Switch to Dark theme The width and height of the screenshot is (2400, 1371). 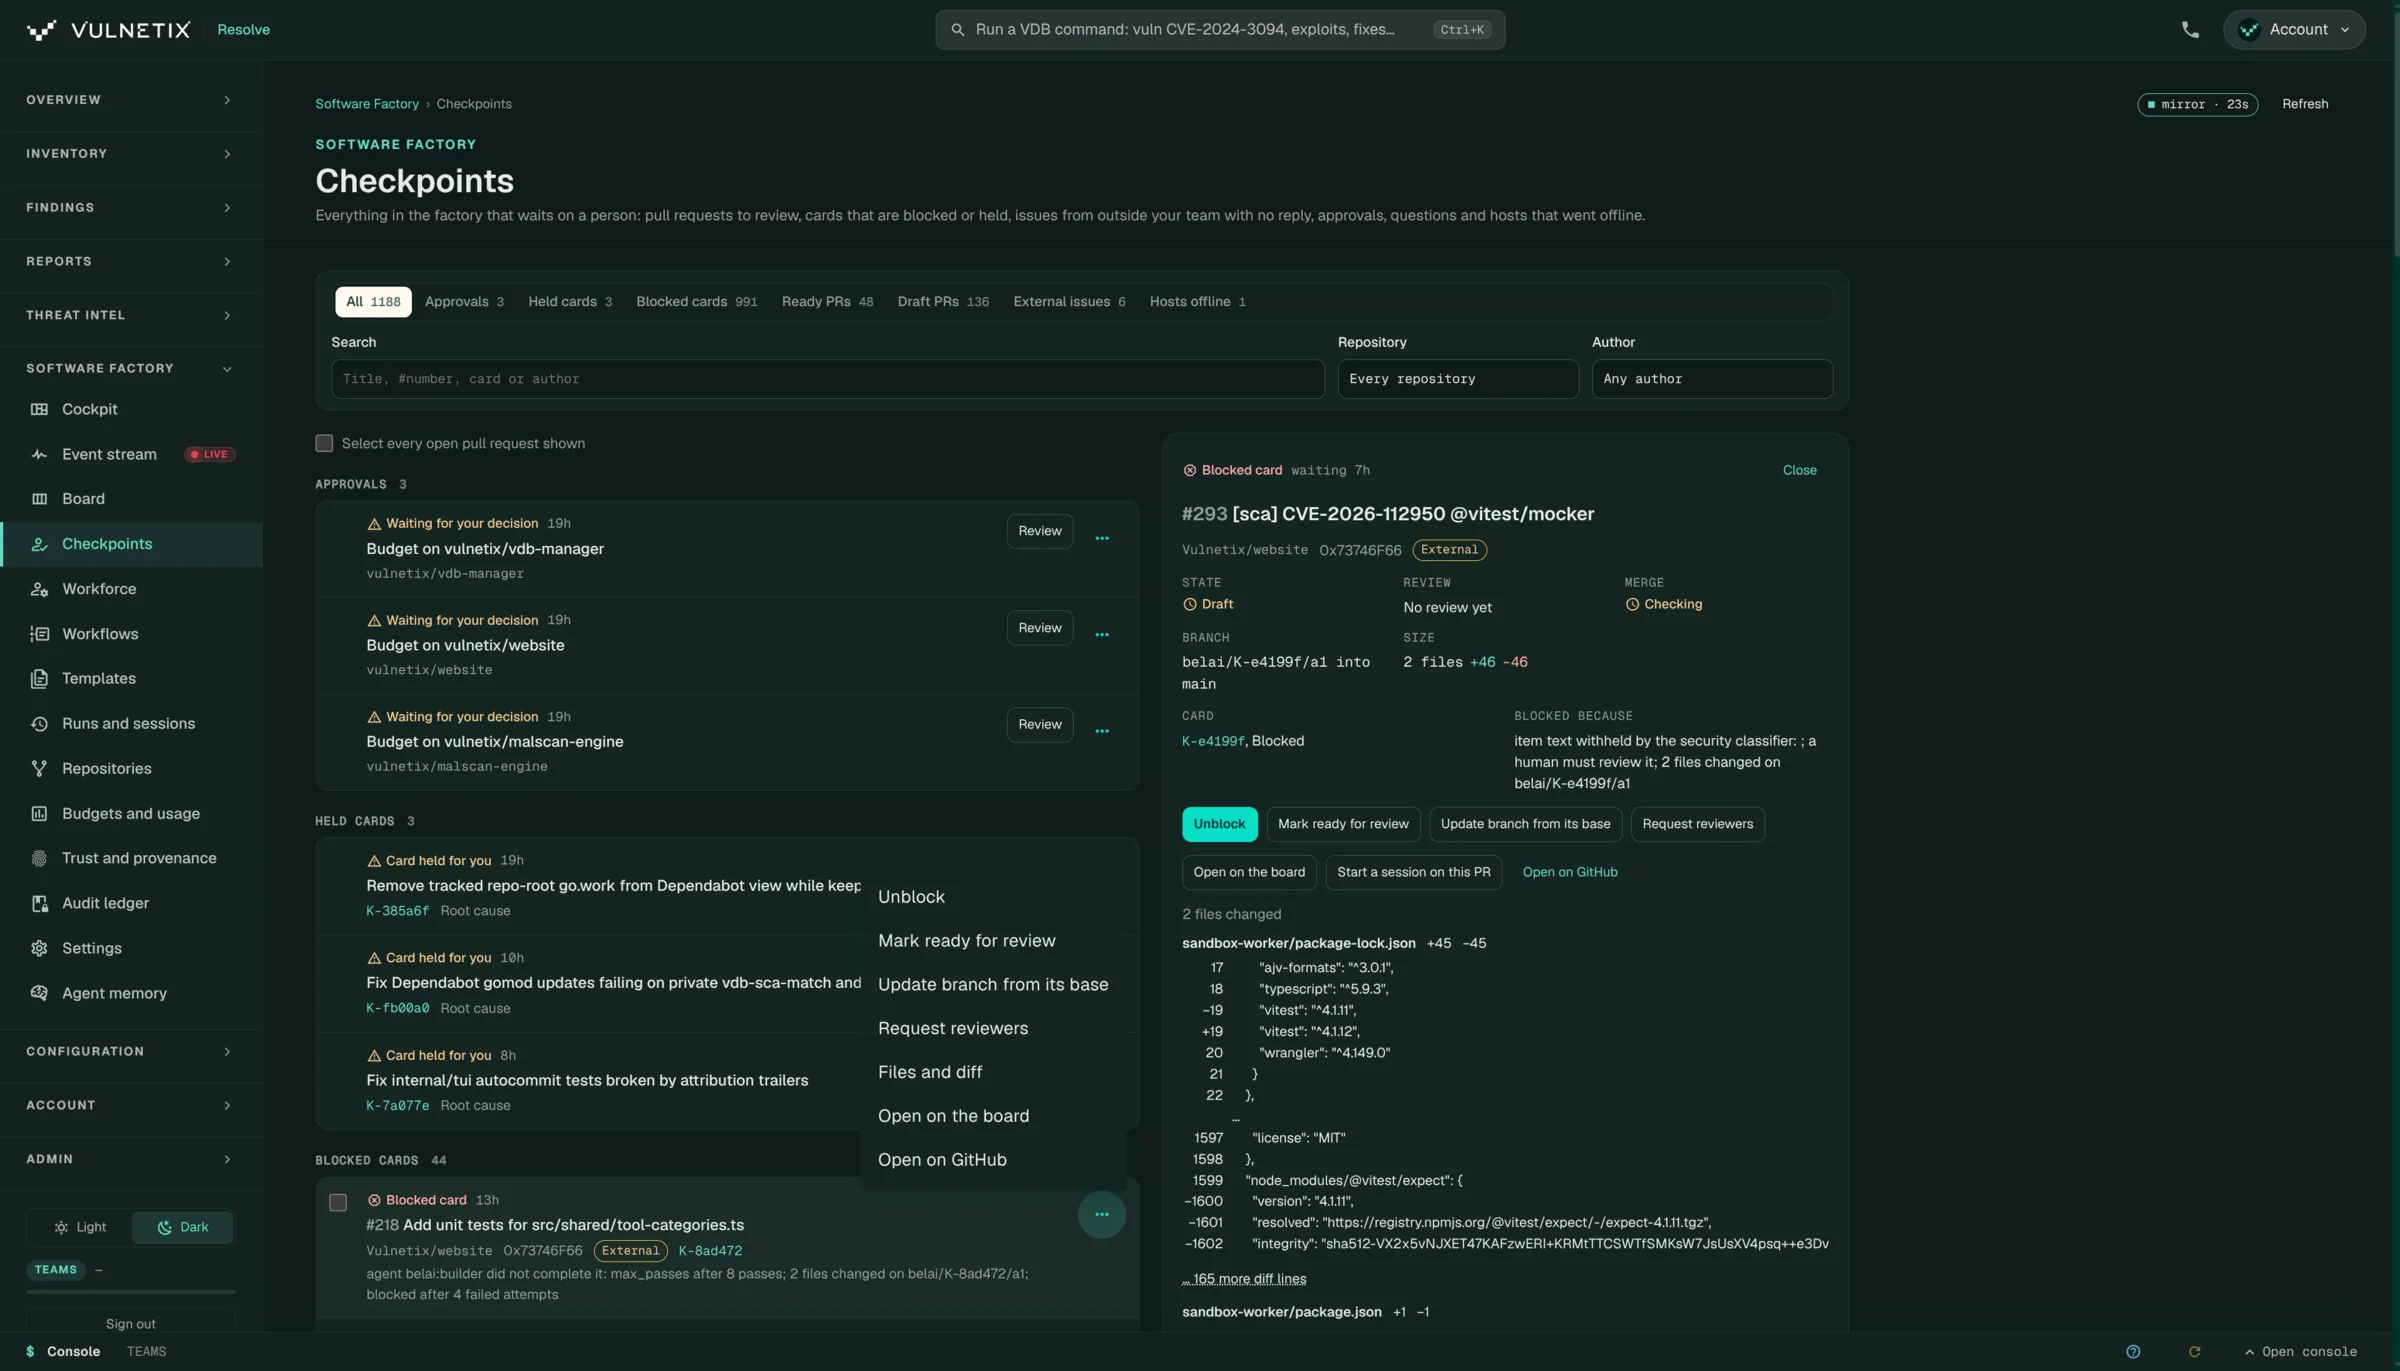(183, 1227)
